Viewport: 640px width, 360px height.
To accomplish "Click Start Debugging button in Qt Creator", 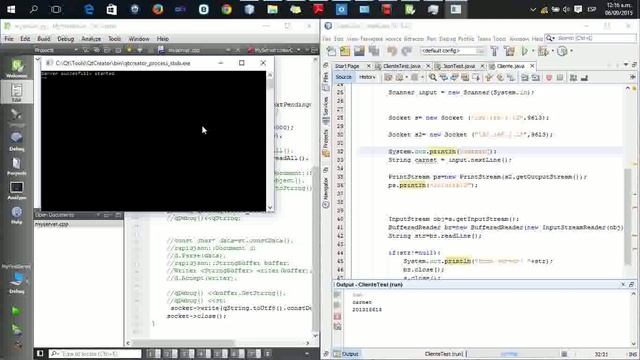I will pyautogui.click(x=16, y=329).
